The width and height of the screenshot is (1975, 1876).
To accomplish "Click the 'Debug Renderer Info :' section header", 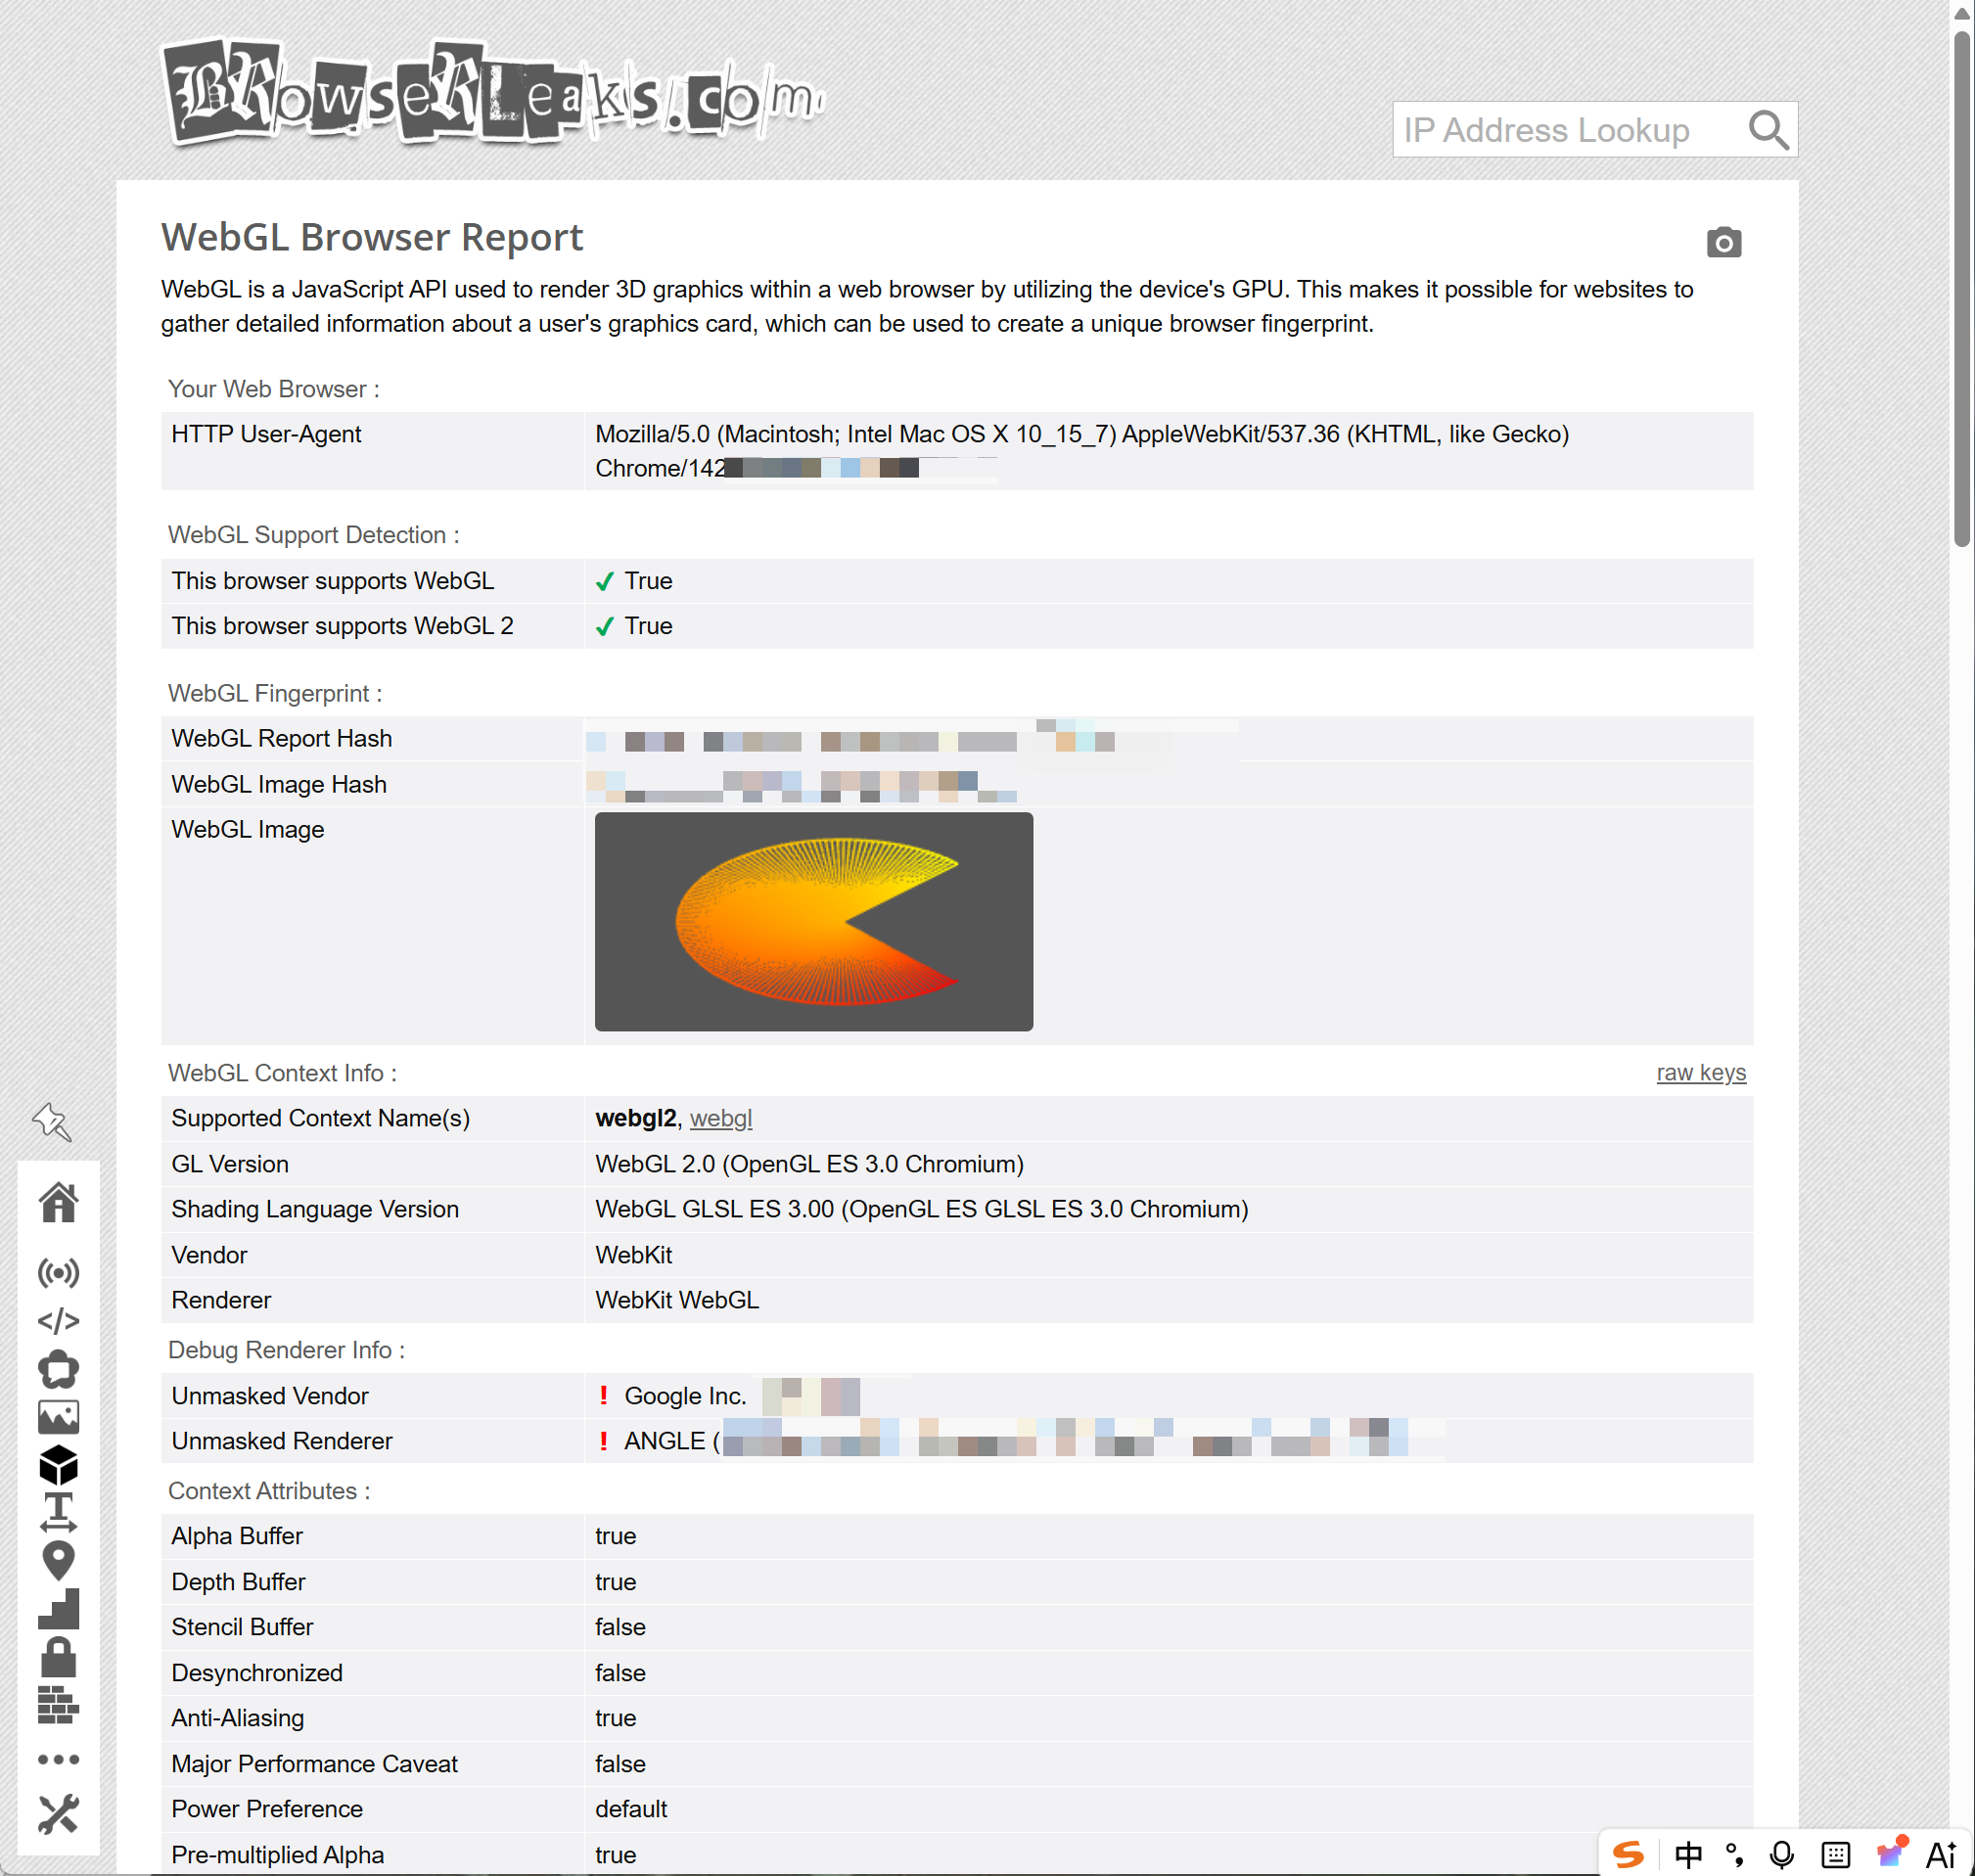I will click(x=286, y=1350).
